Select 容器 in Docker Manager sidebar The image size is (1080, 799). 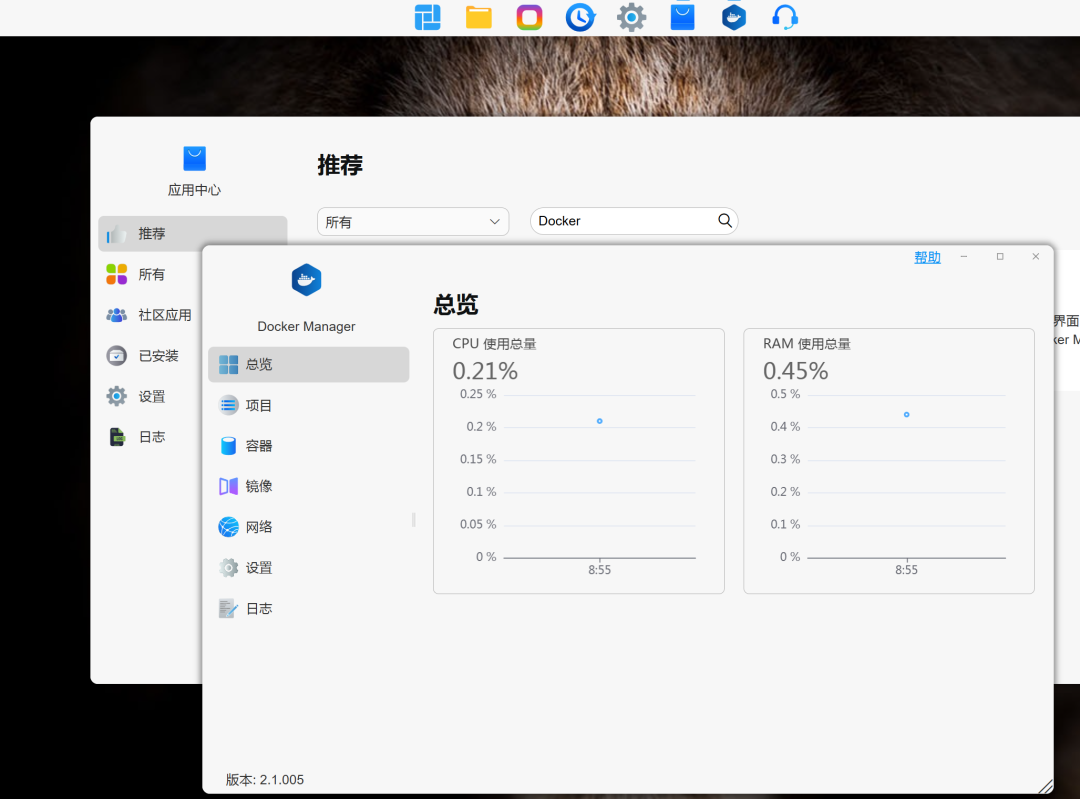[258, 446]
